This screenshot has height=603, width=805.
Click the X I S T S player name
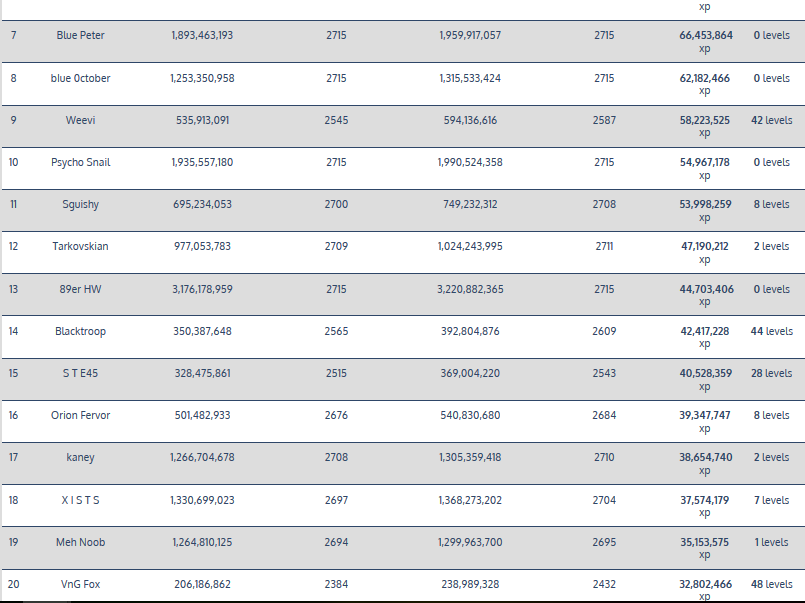coord(80,500)
